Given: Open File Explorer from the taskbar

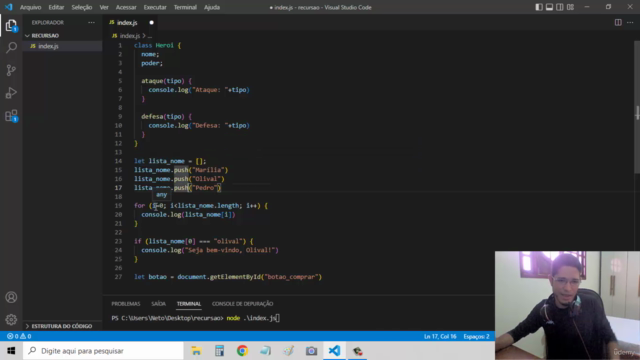Looking at the screenshot, I should (x=196, y=351).
